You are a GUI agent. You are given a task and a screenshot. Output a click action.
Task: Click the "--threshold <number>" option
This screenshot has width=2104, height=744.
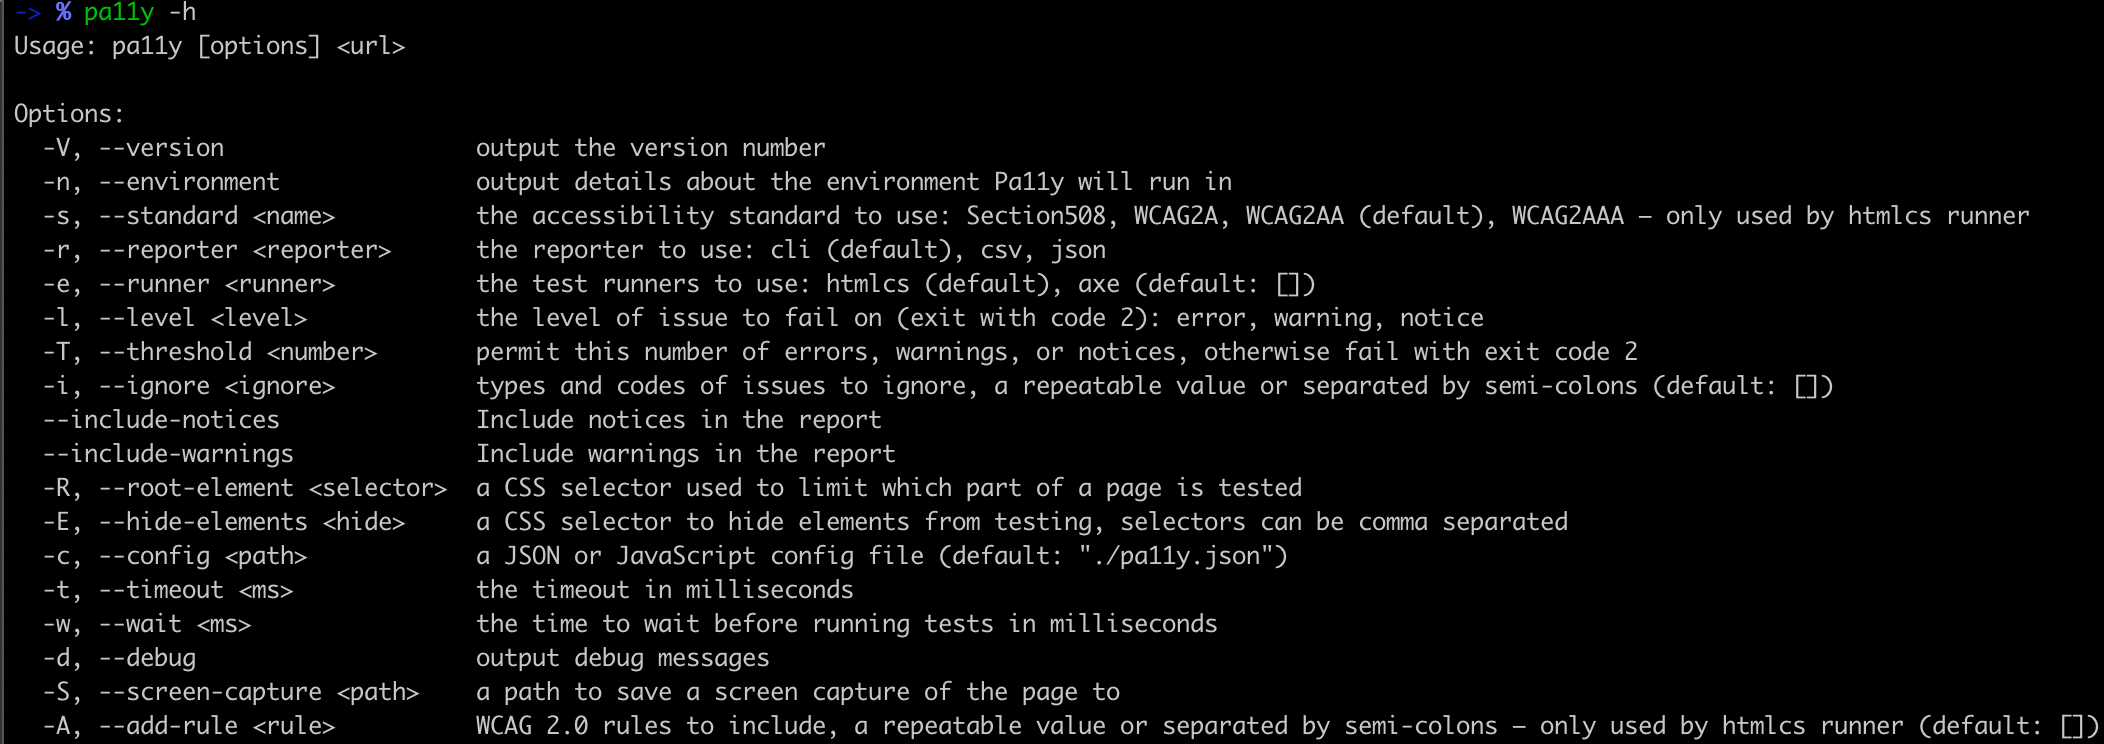238,352
